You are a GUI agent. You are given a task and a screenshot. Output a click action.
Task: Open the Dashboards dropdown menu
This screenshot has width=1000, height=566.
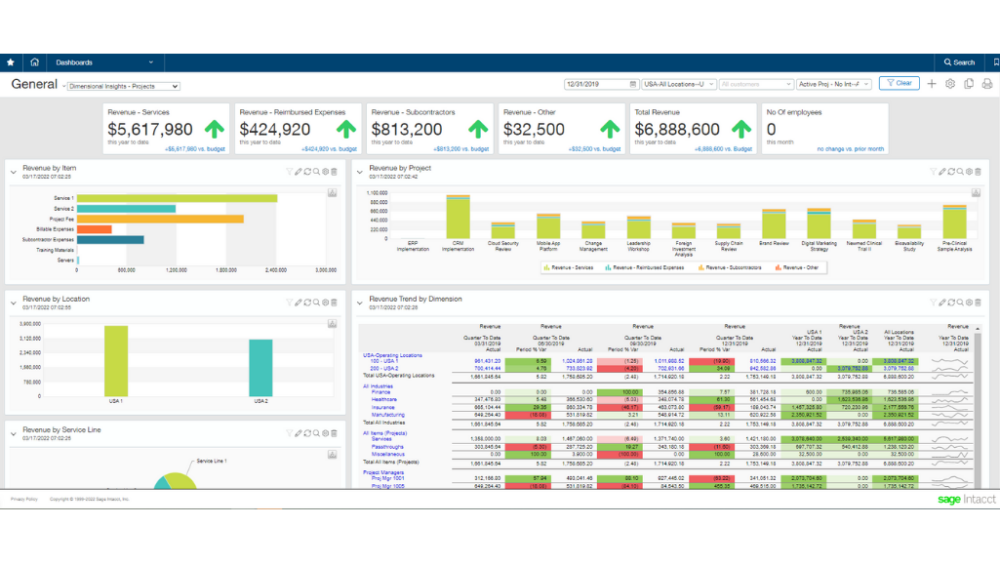coord(105,63)
